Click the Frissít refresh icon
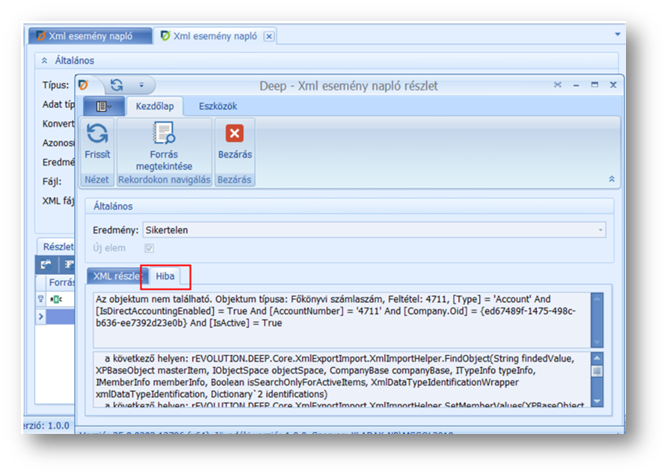Screen dimensions: 668x476 click(98, 134)
